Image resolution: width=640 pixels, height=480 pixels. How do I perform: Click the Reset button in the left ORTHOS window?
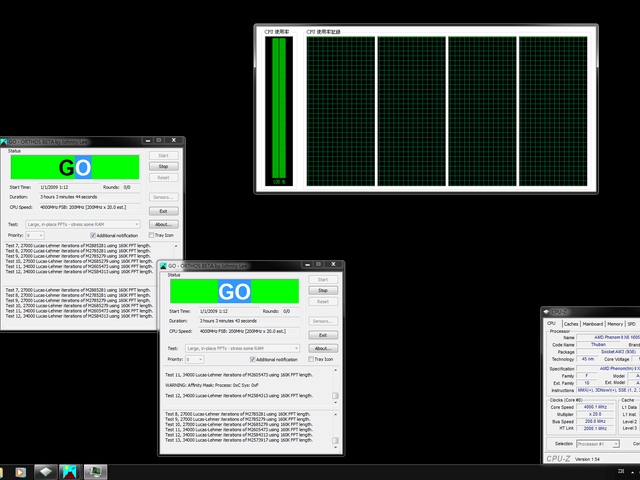[163, 178]
